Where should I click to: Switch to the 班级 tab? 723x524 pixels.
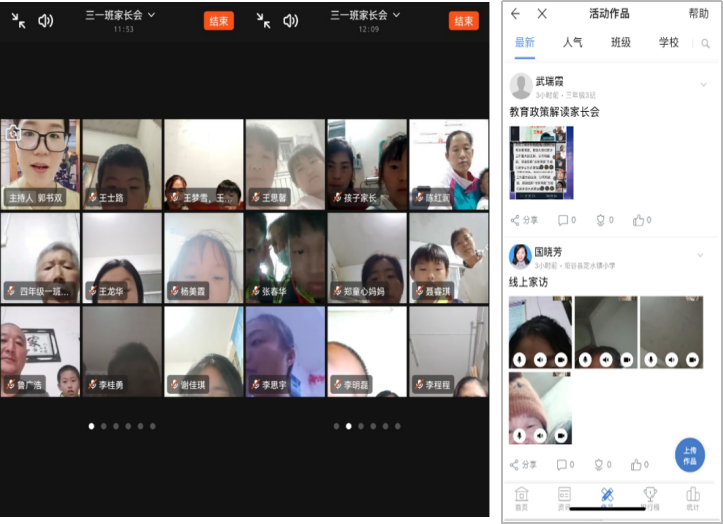pos(621,43)
